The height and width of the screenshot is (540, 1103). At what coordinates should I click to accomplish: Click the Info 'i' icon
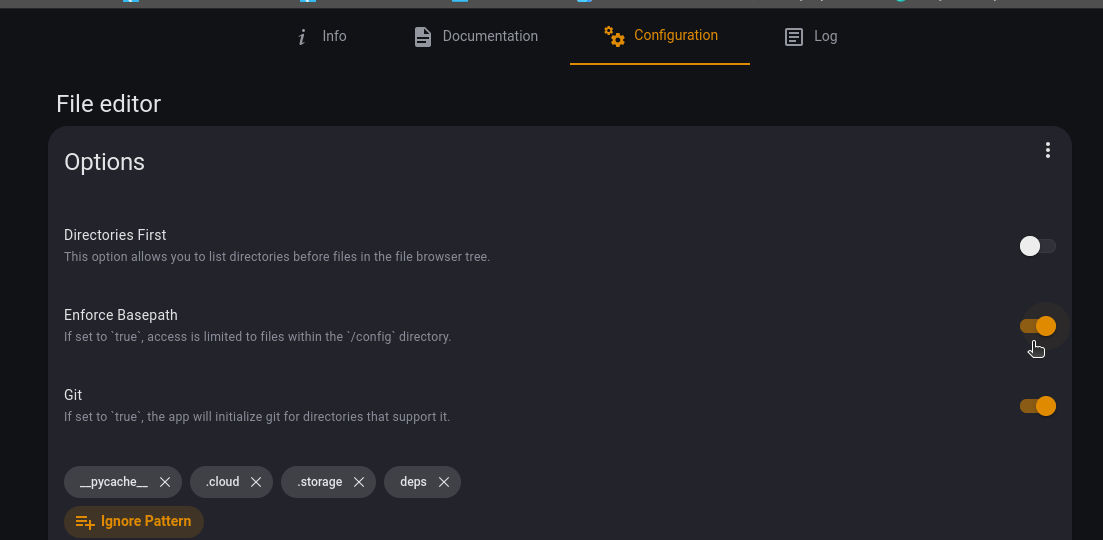(x=302, y=37)
